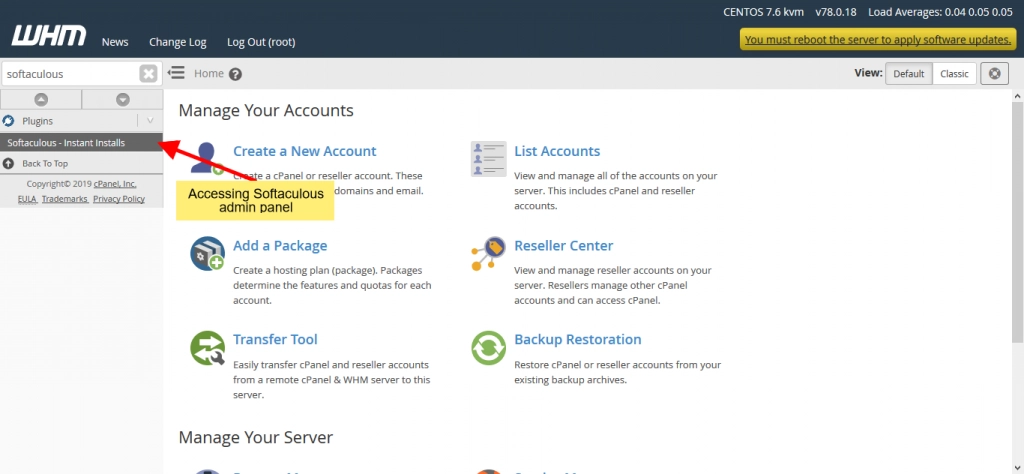Clear the softaculous search text
1024x474 pixels.
coord(148,74)
